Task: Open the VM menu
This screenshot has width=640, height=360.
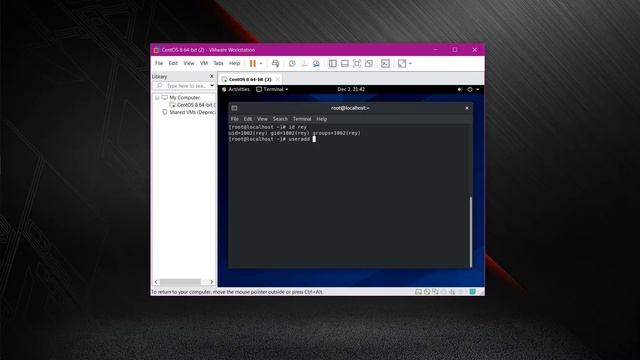Action: pyautogui.click(x=204, y=63)
